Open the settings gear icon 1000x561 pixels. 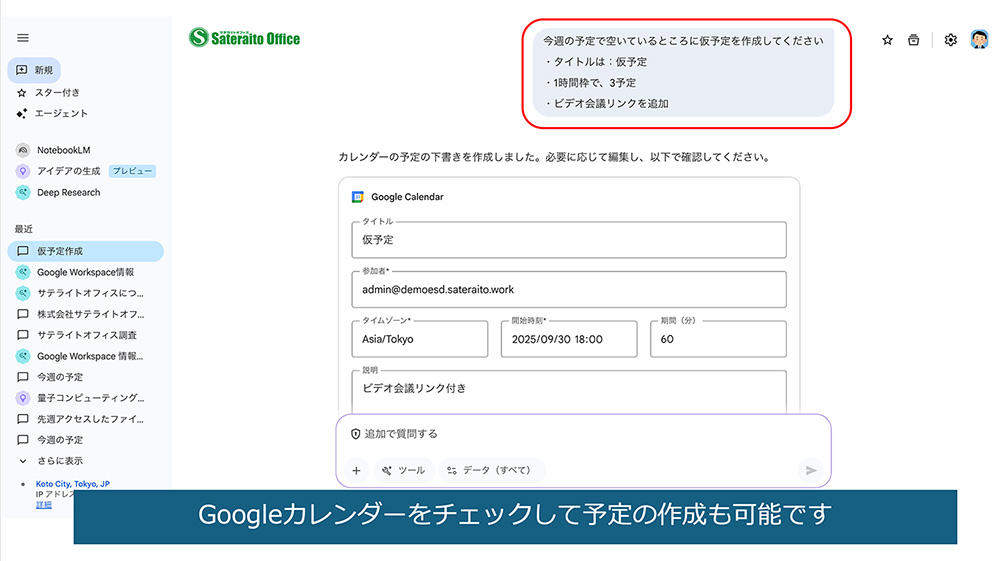[950, 40]
